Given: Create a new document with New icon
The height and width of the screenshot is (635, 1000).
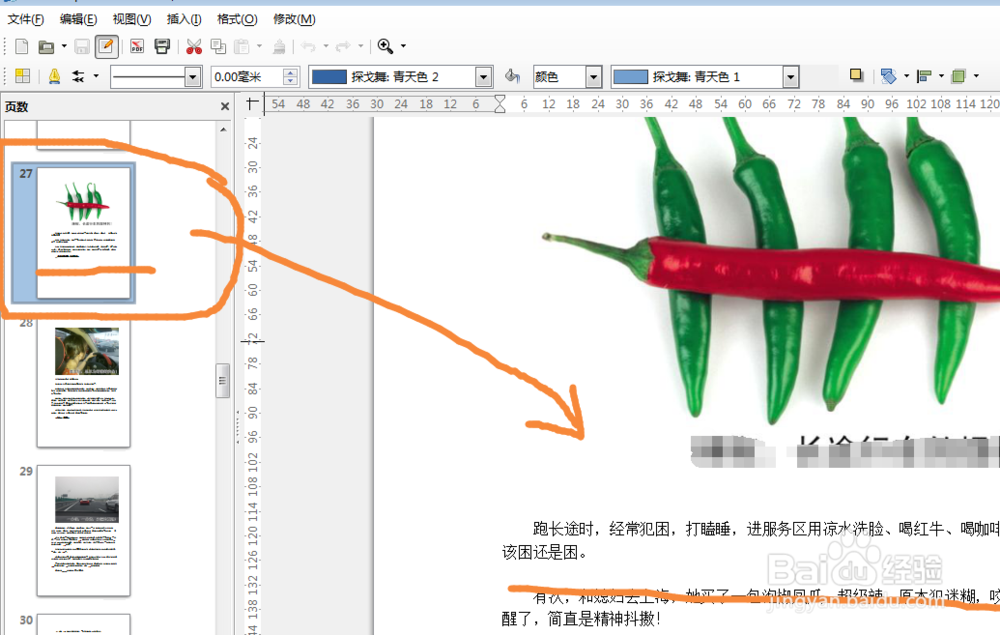Looking at the screenshot, I should tap(22, 47).
